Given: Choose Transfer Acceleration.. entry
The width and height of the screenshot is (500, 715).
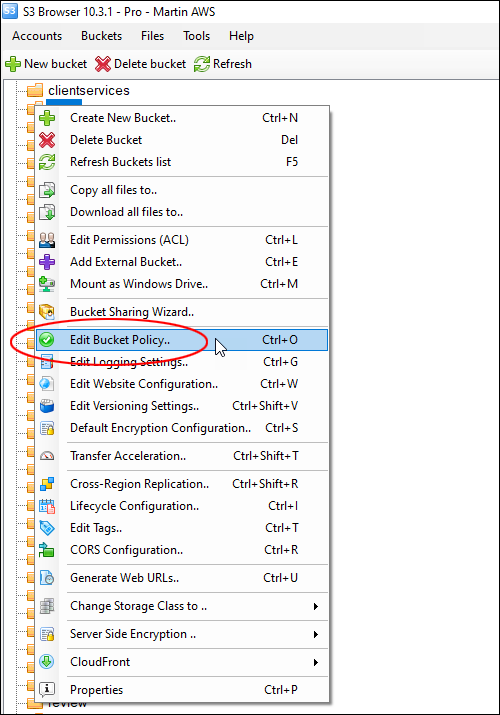Looking at the screenshot, I should pyautogui.click(x=182, y=456).
